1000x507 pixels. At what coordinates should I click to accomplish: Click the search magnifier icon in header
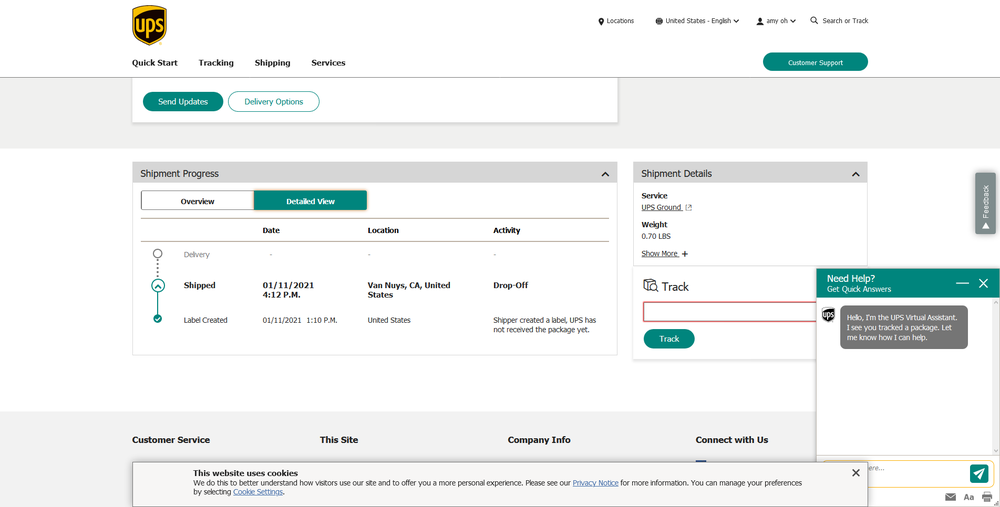[814, 20]
